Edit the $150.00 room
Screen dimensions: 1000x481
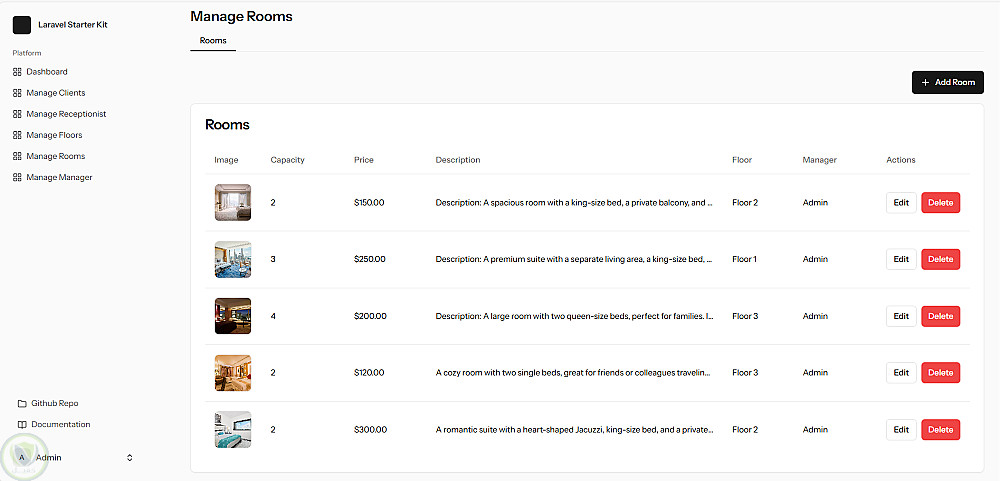901,203
